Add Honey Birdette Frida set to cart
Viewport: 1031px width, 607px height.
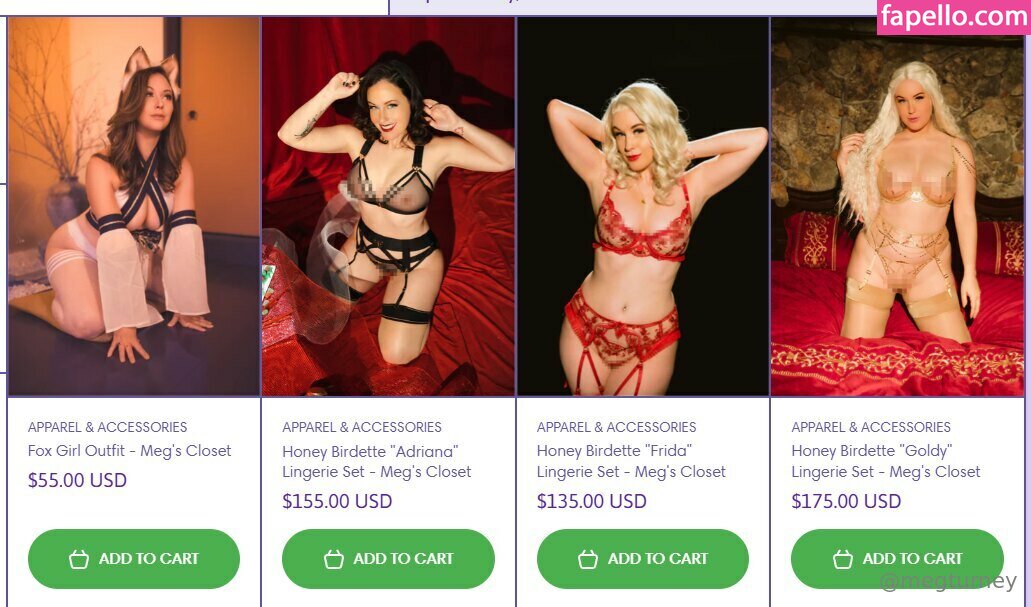(642, 559)
